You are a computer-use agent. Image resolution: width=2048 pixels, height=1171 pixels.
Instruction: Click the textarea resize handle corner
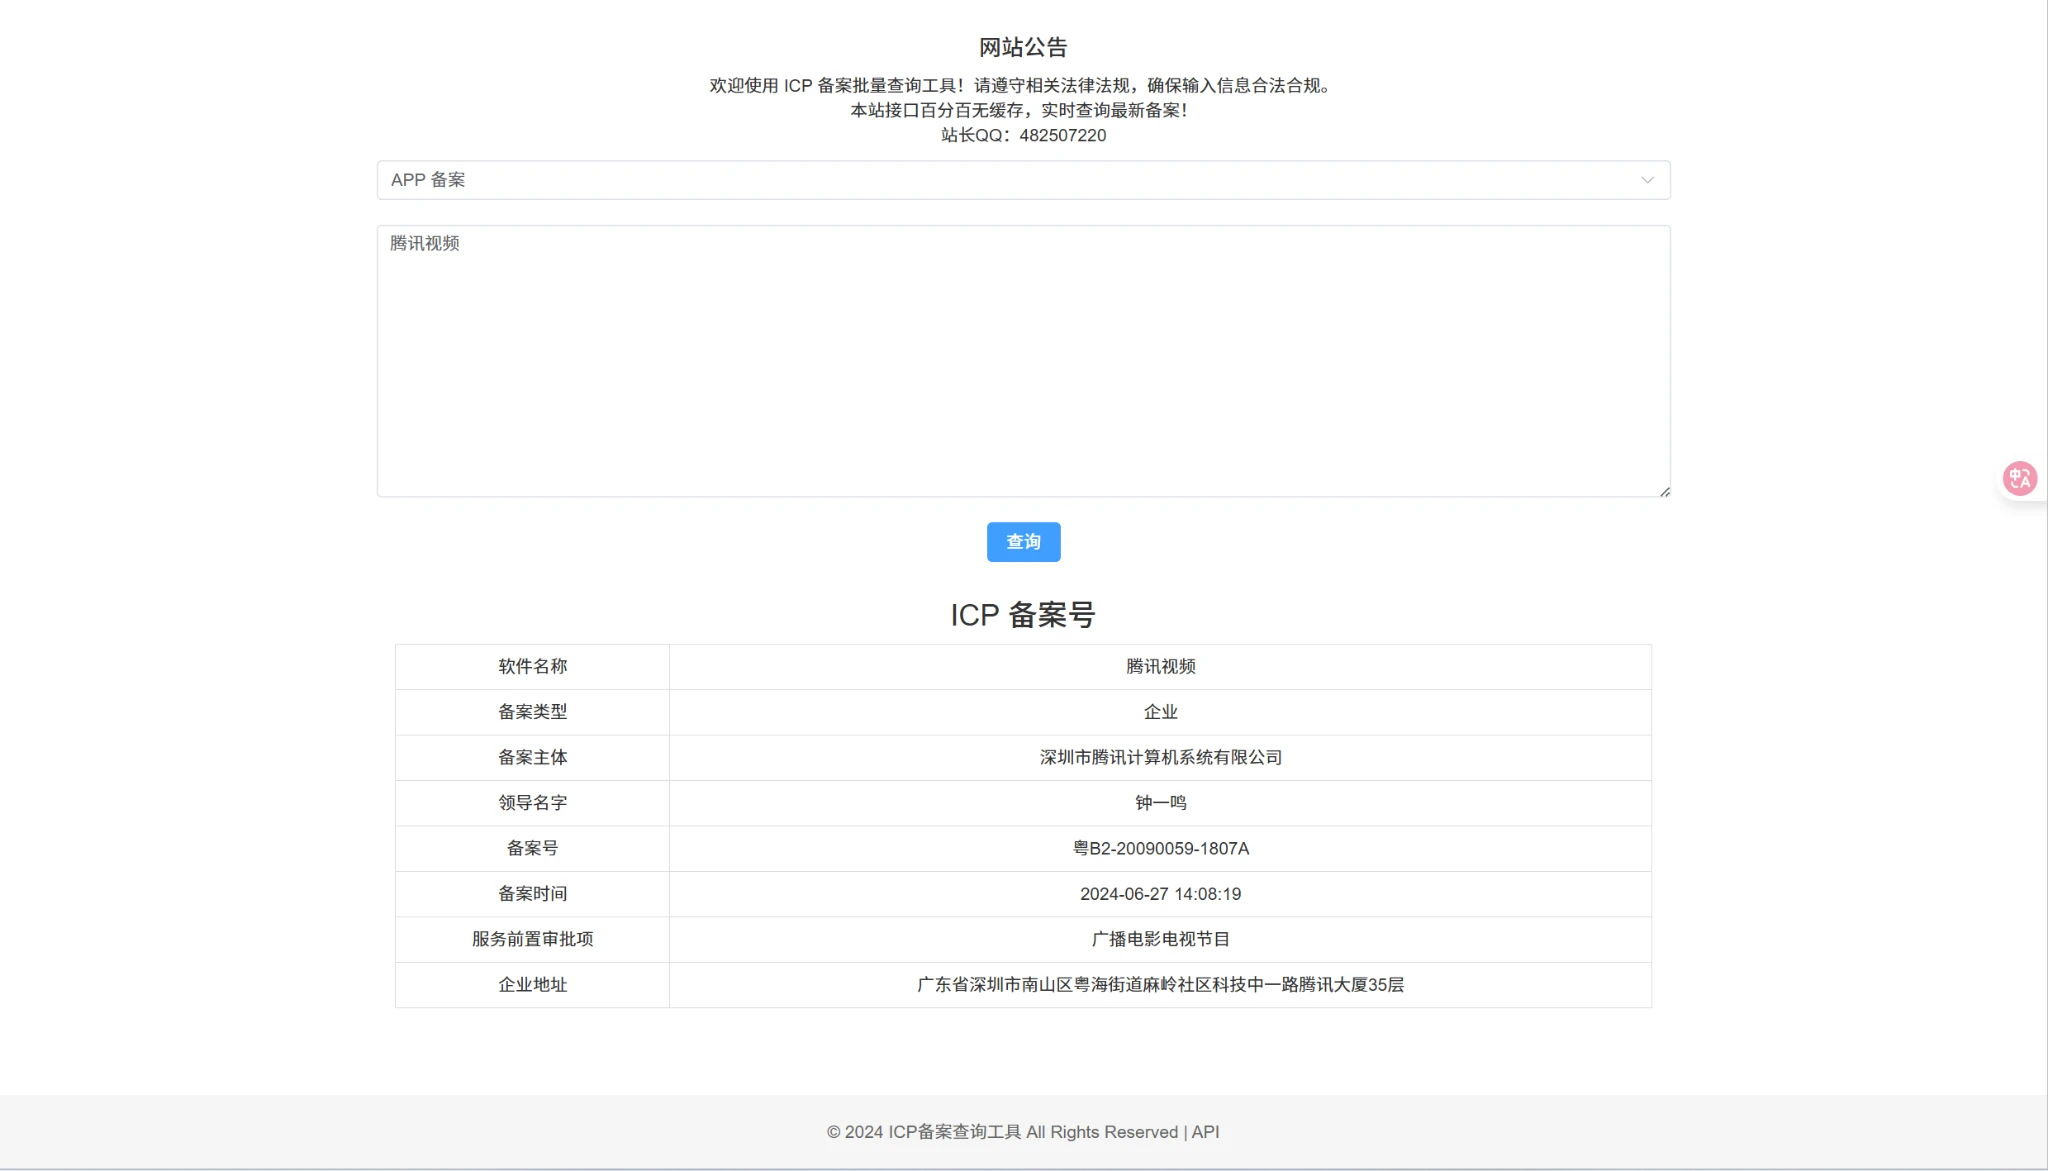pos(1664,491)
